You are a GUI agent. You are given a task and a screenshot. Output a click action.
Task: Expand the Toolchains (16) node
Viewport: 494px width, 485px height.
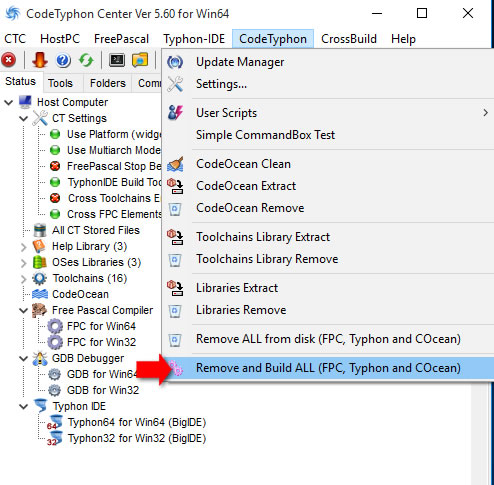[x=23, y=279]
